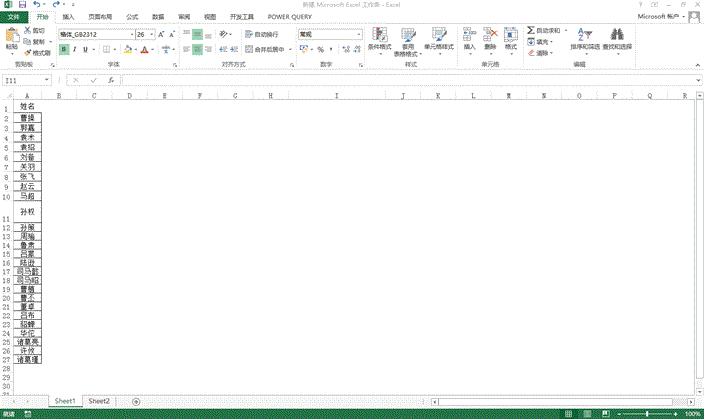Click the Sort and Filter (排序和筛选) icon

[x=584, y=37]
